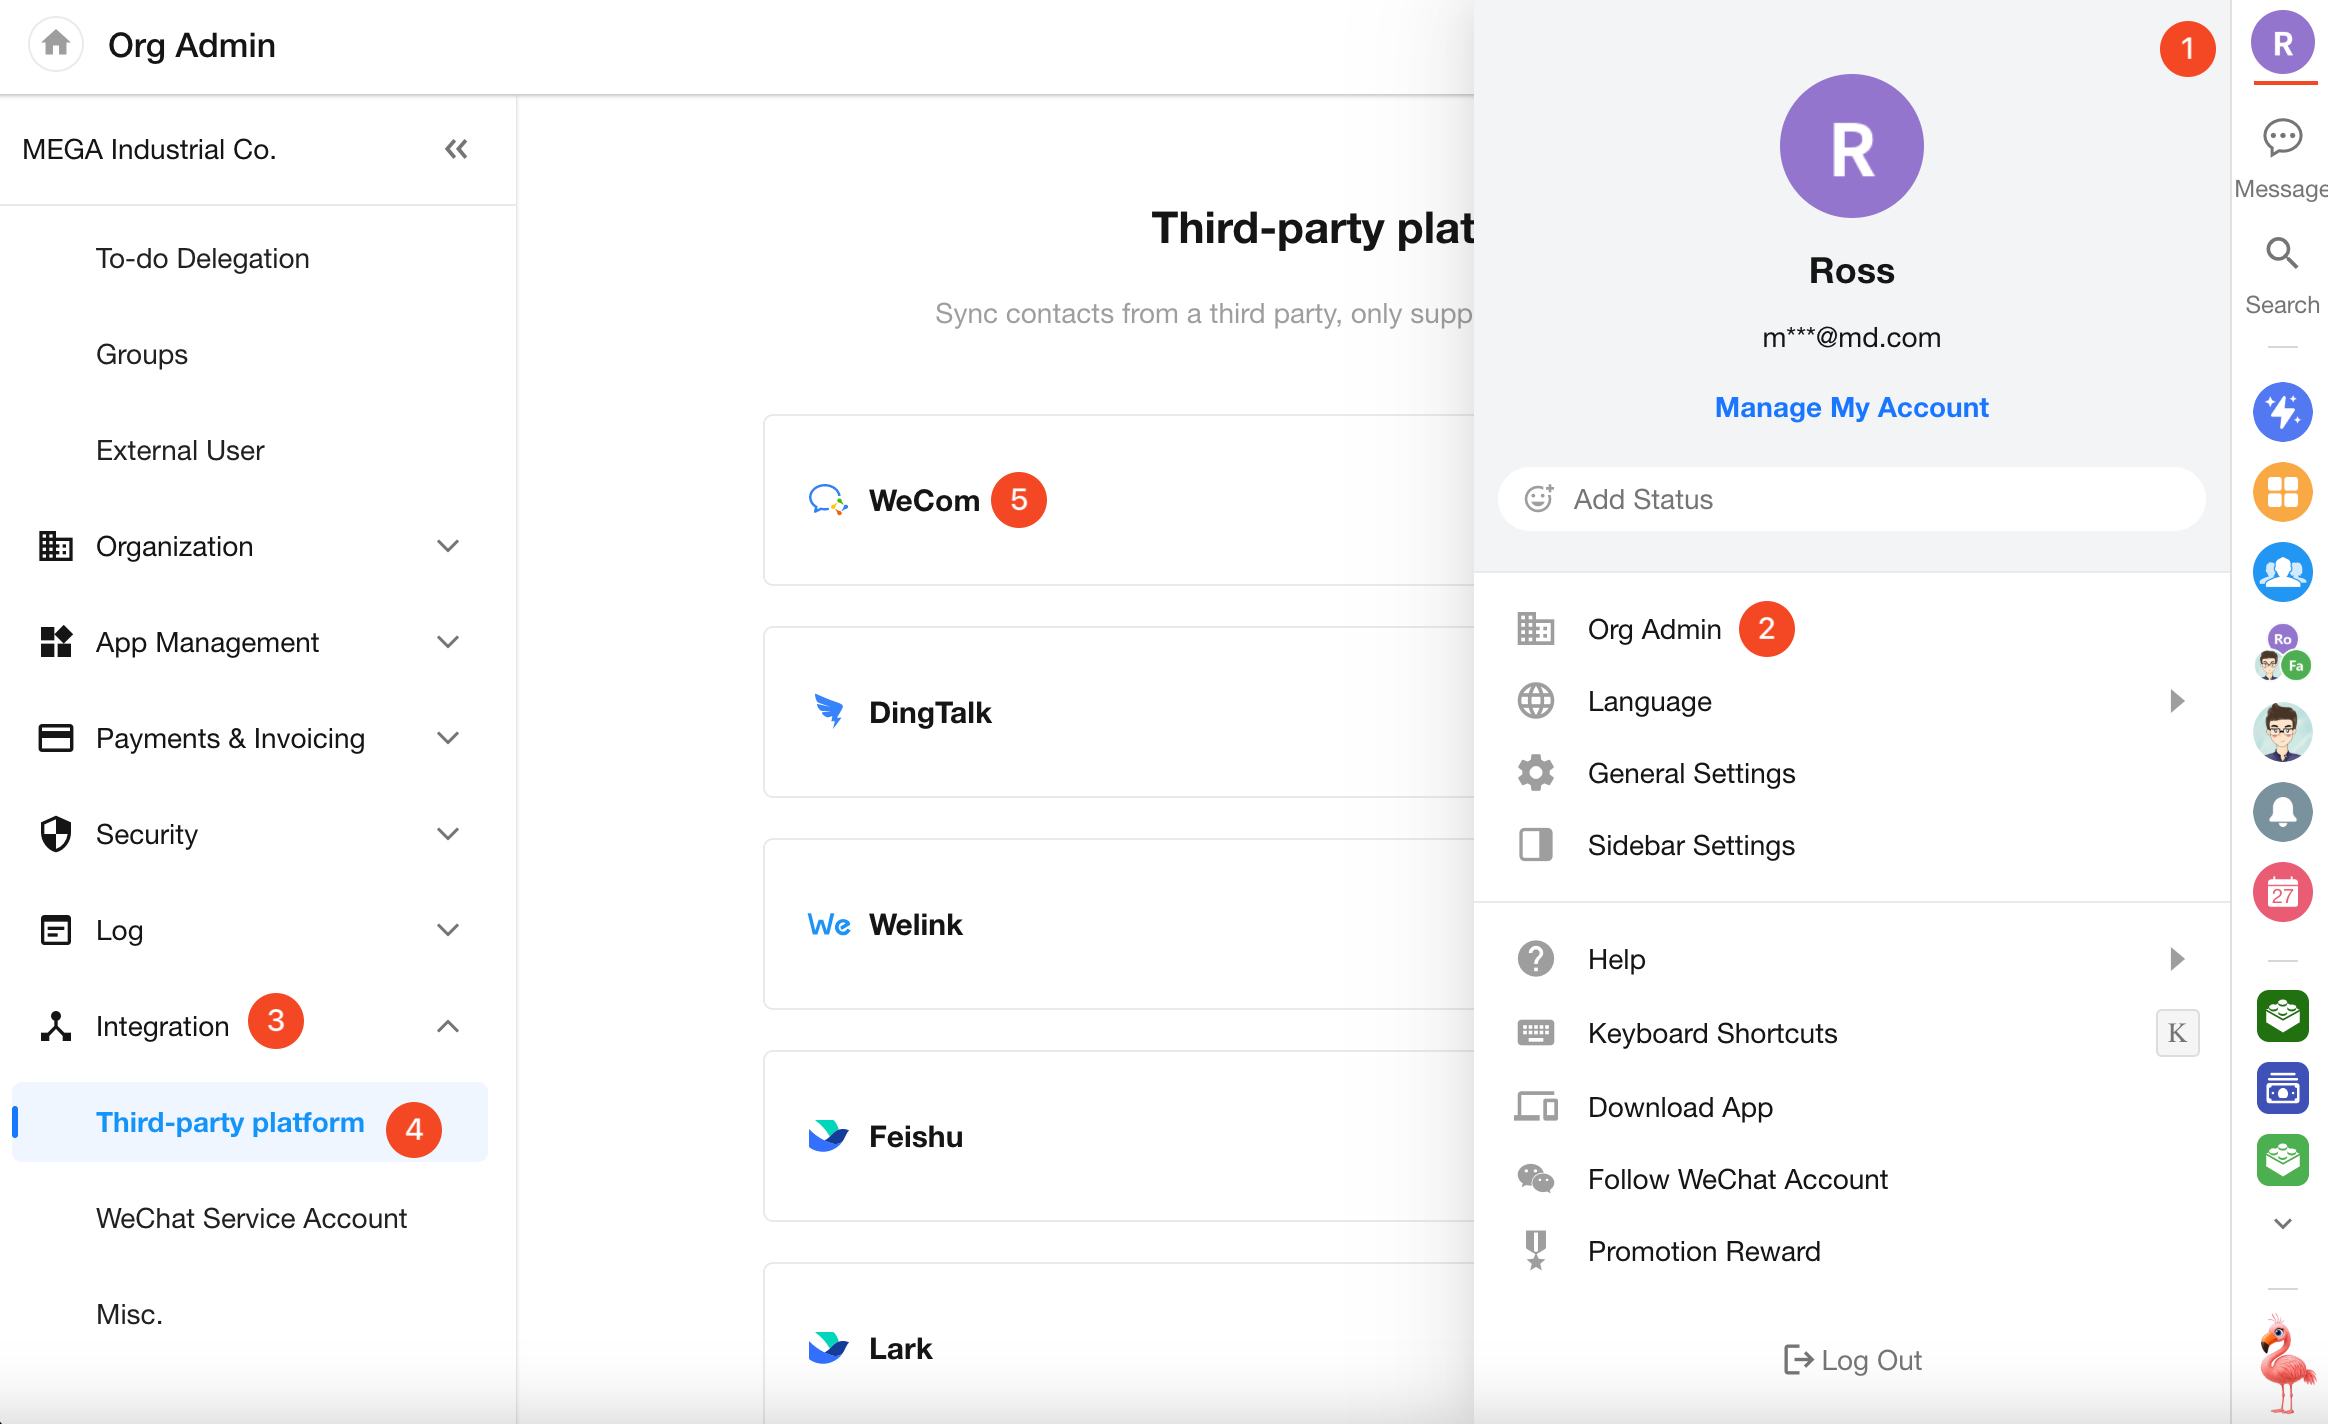The image size is (2328, 1424).
Task: Open the blue contacts people icon
Action: [x=2282, y=572]
